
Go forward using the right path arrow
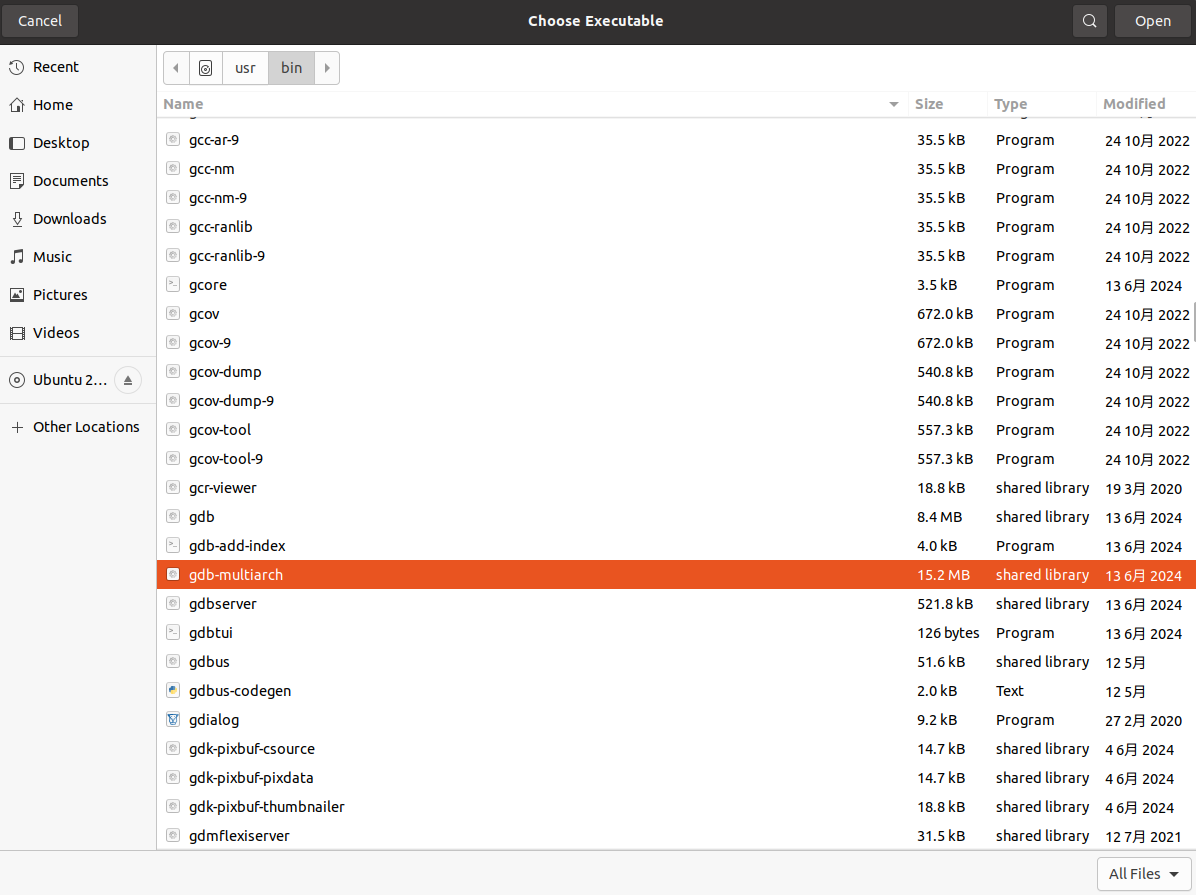pyautogui.click(x=327, y=68)
